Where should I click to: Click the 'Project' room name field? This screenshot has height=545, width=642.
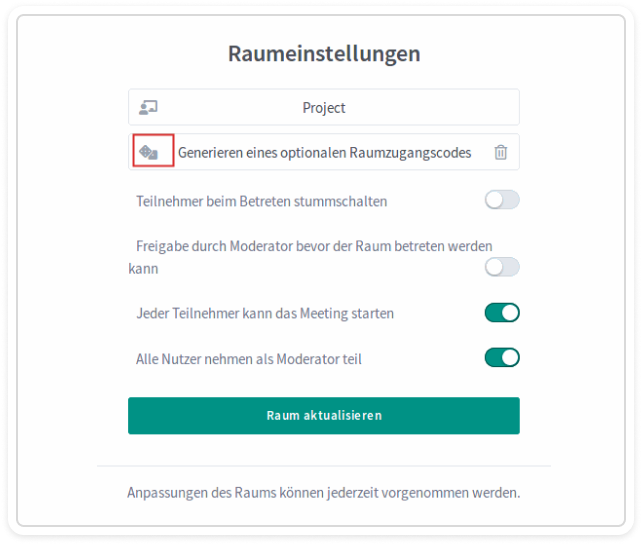pos(324,108)
